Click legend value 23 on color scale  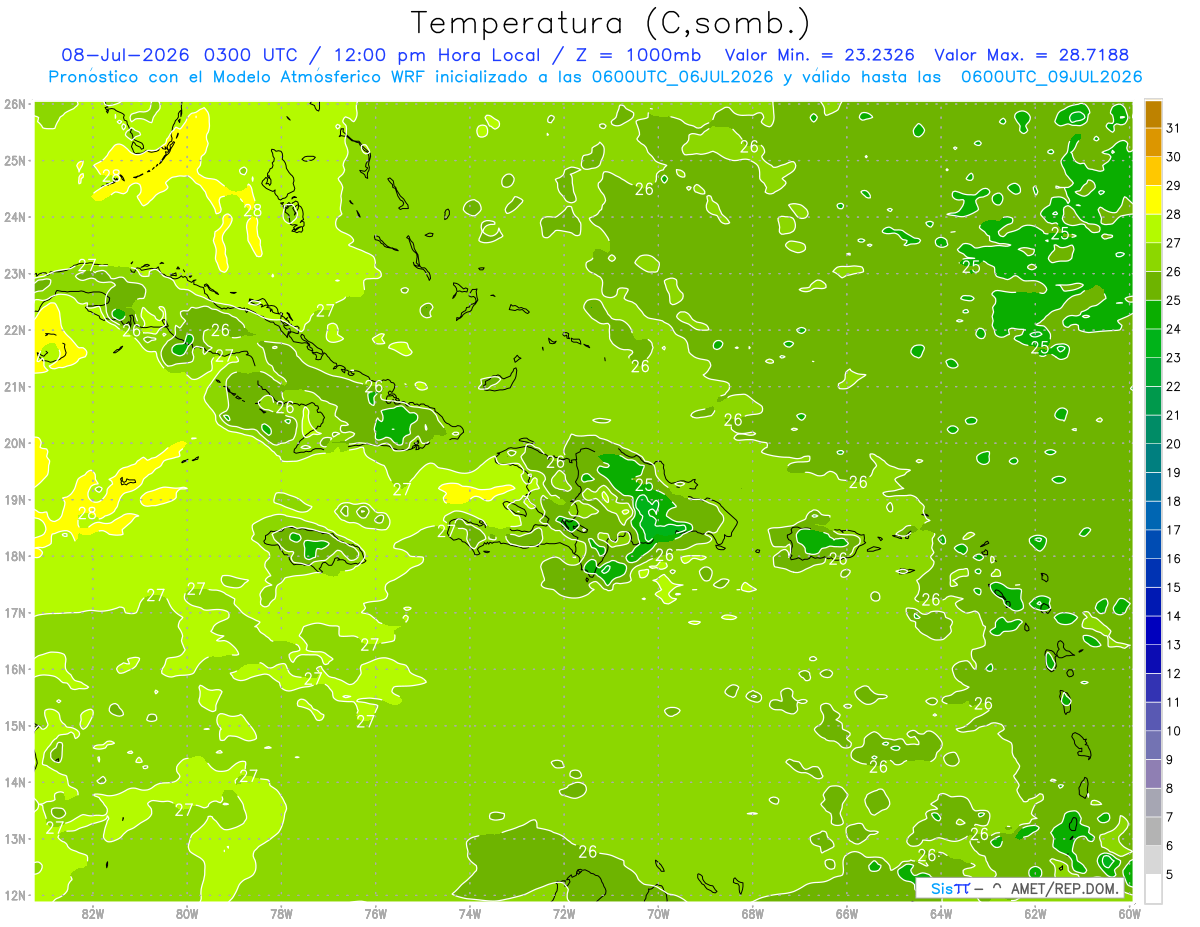click(x=1174, y=357)
